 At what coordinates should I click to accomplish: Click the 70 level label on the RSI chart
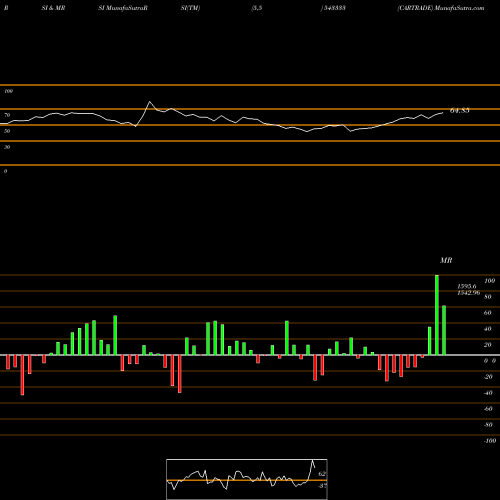click(7, 115)
